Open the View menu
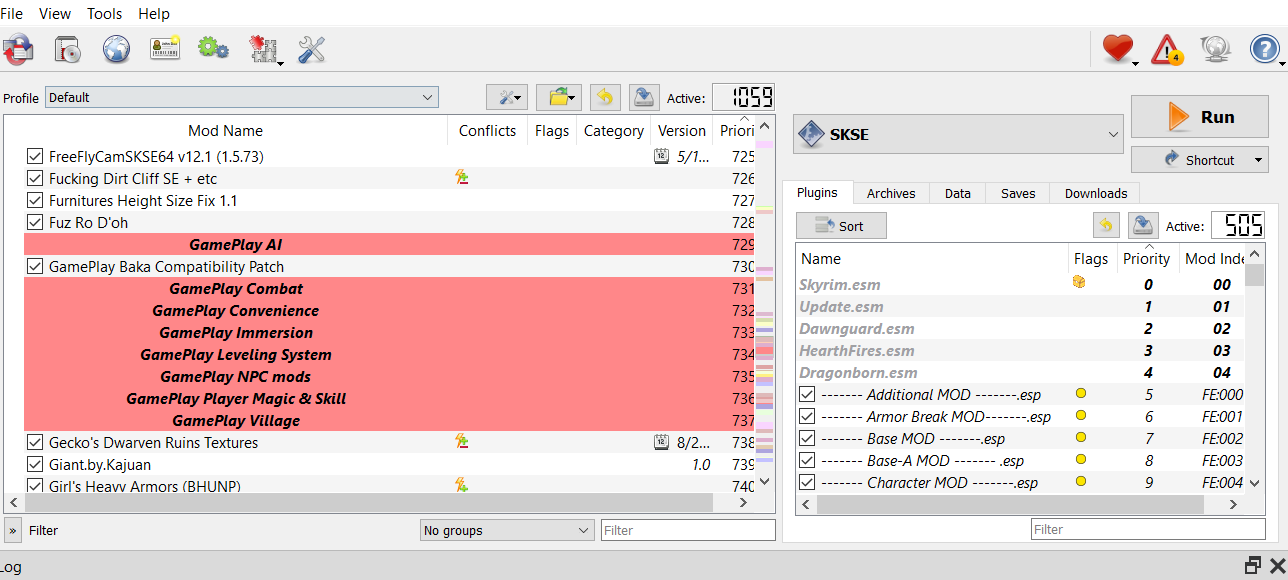 (55, 13)
